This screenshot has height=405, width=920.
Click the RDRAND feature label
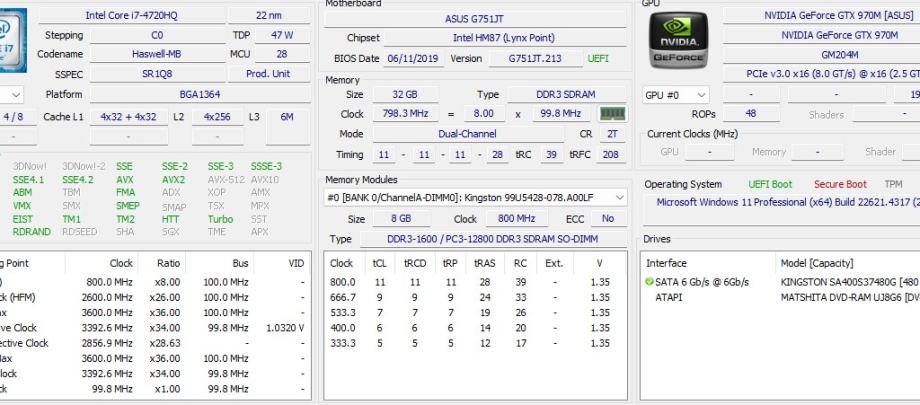tap(32, 231)
